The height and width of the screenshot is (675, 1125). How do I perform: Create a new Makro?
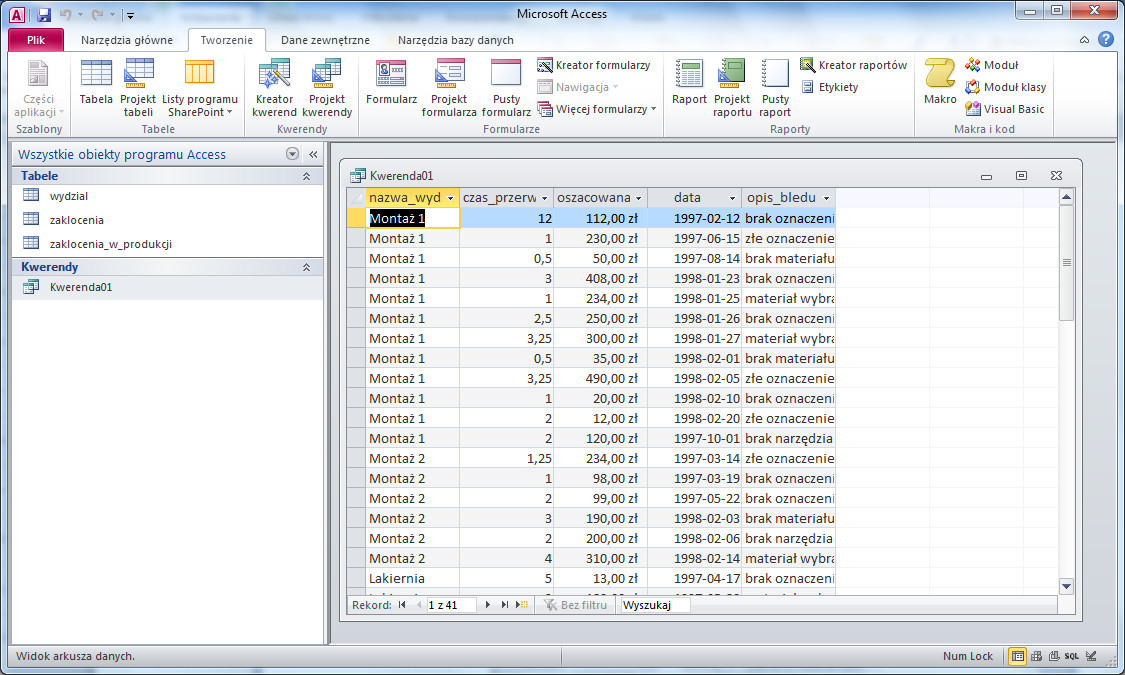point(940,84)
